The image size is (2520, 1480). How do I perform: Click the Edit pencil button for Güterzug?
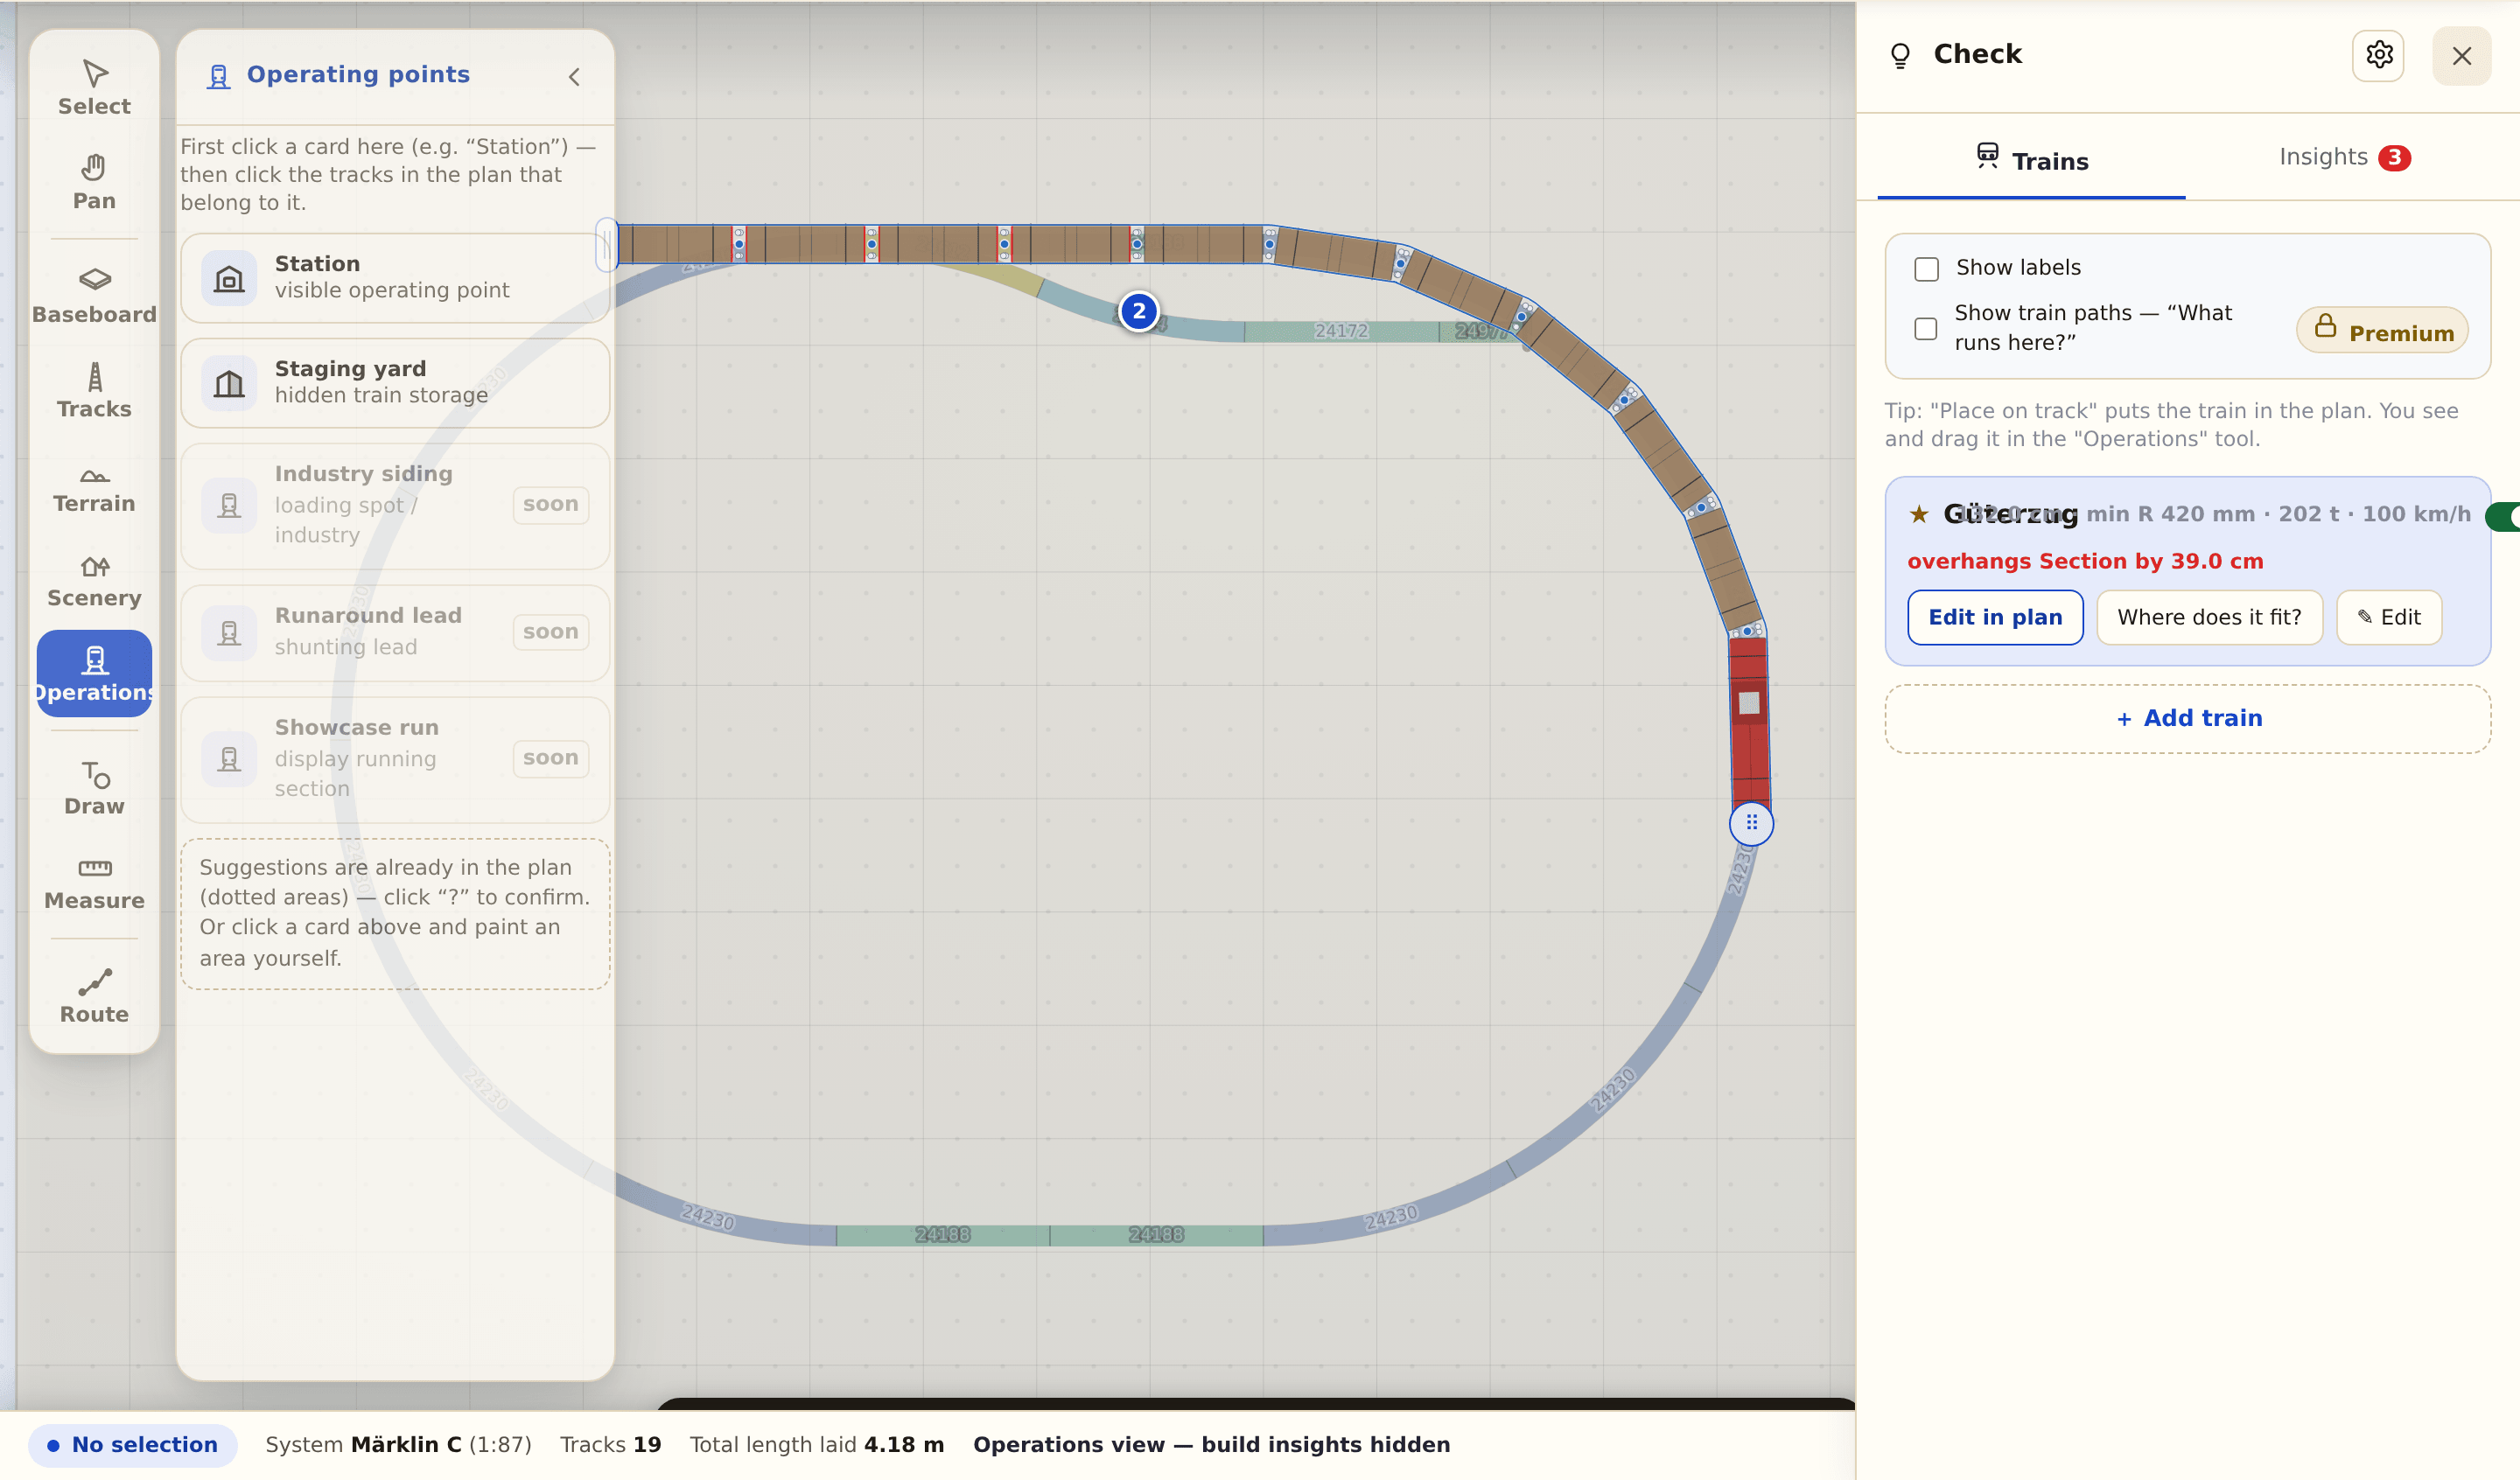coord(2388,617)
